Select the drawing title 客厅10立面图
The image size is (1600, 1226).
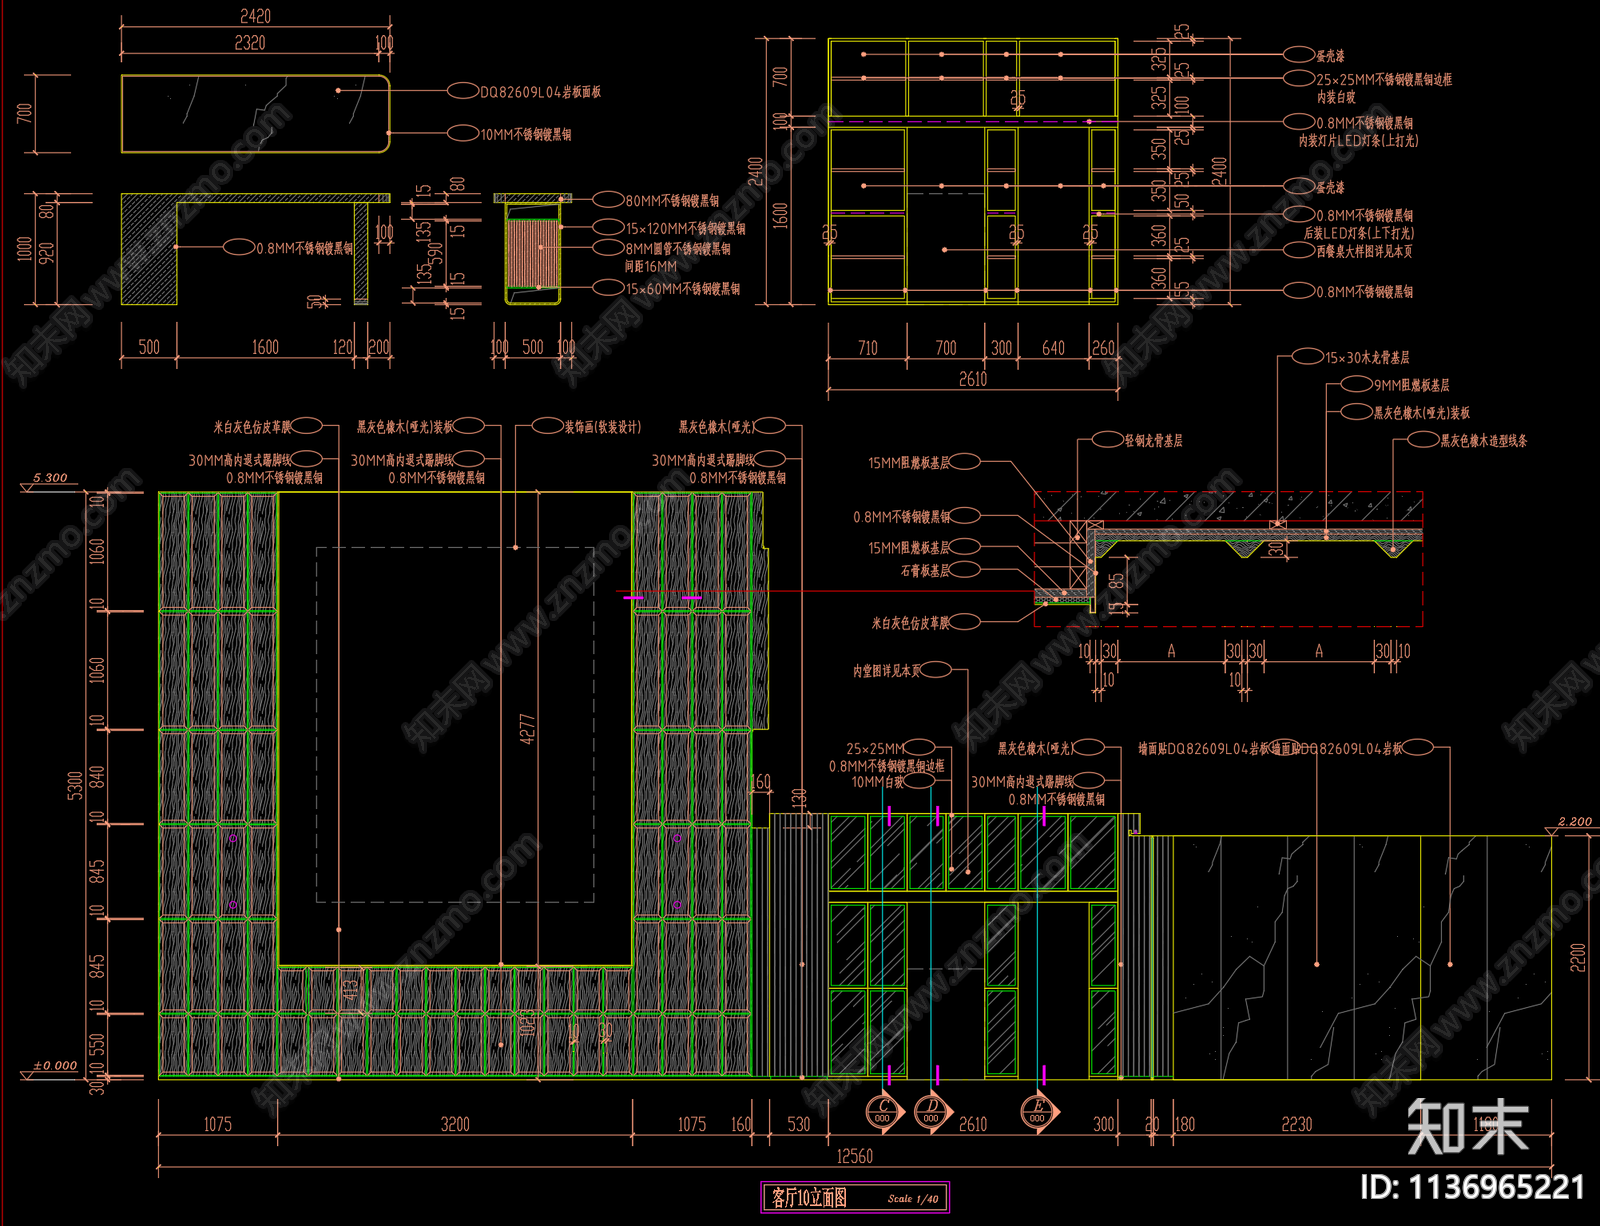pyautogui.click(x=808, y=1197)
